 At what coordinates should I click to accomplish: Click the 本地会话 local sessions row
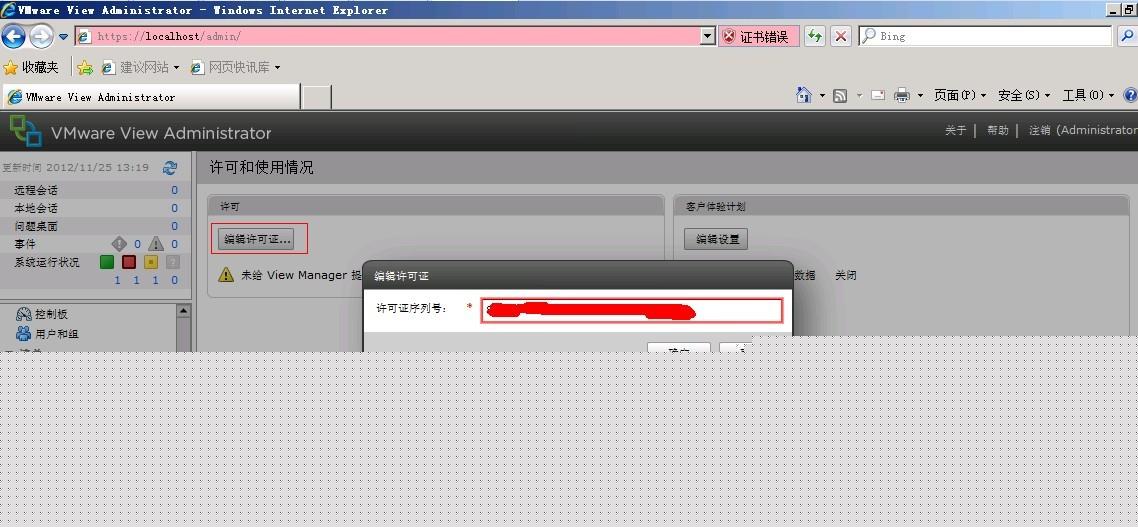[96, 208]
